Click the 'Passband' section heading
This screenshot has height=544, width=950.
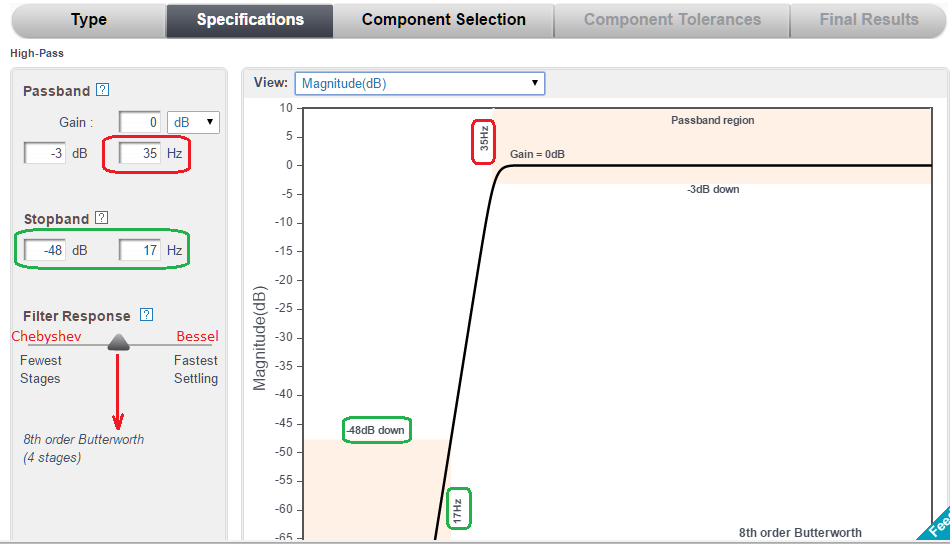coord(56,91)
